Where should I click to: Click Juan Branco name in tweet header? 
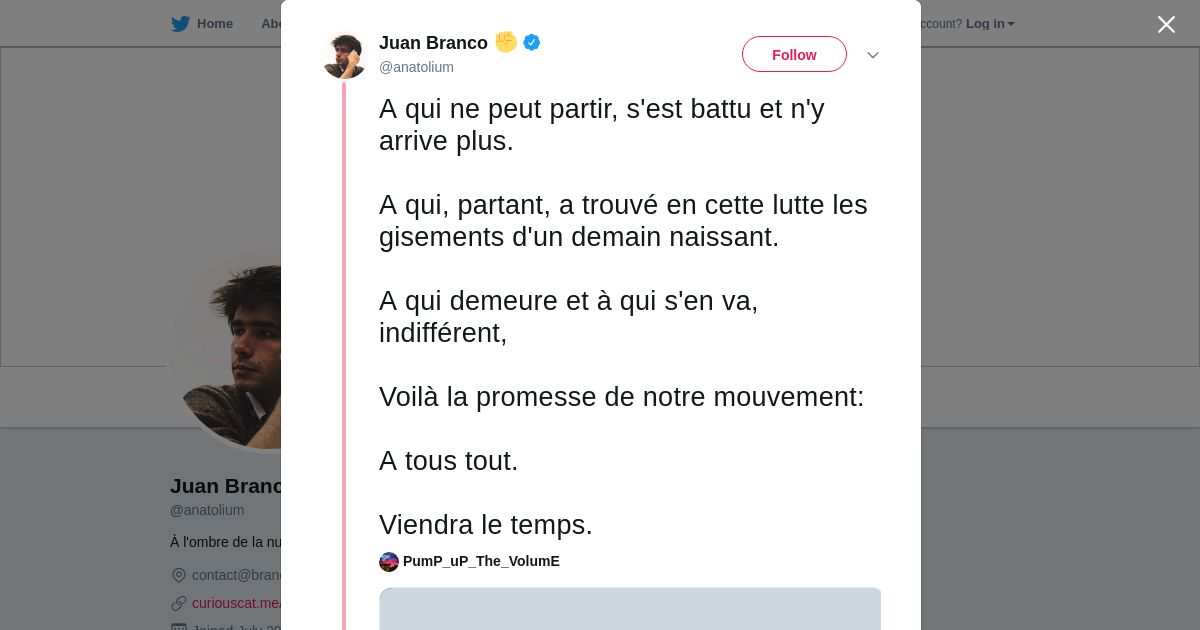point(433,43)
